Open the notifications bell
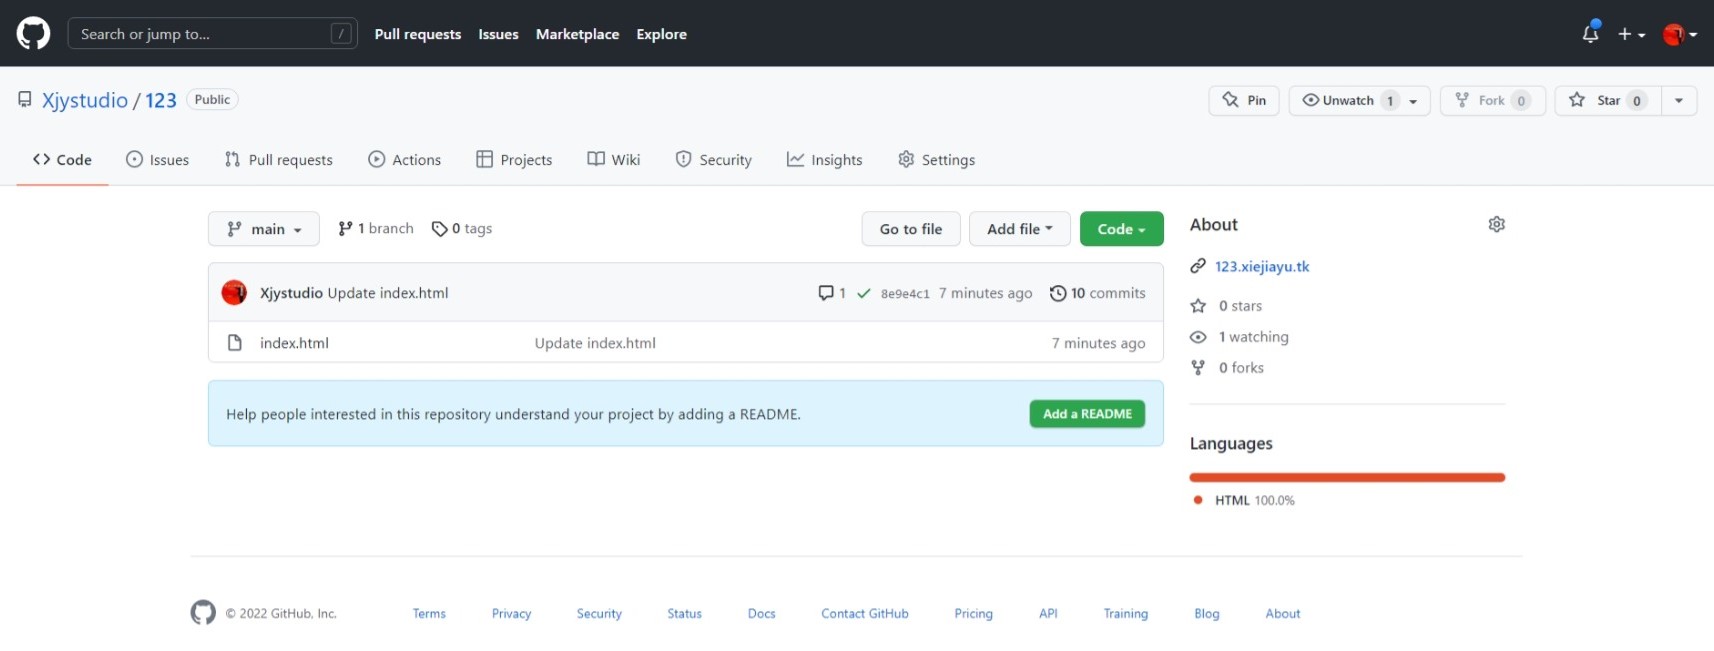1714x651 pixels. tap(1590, 34)
